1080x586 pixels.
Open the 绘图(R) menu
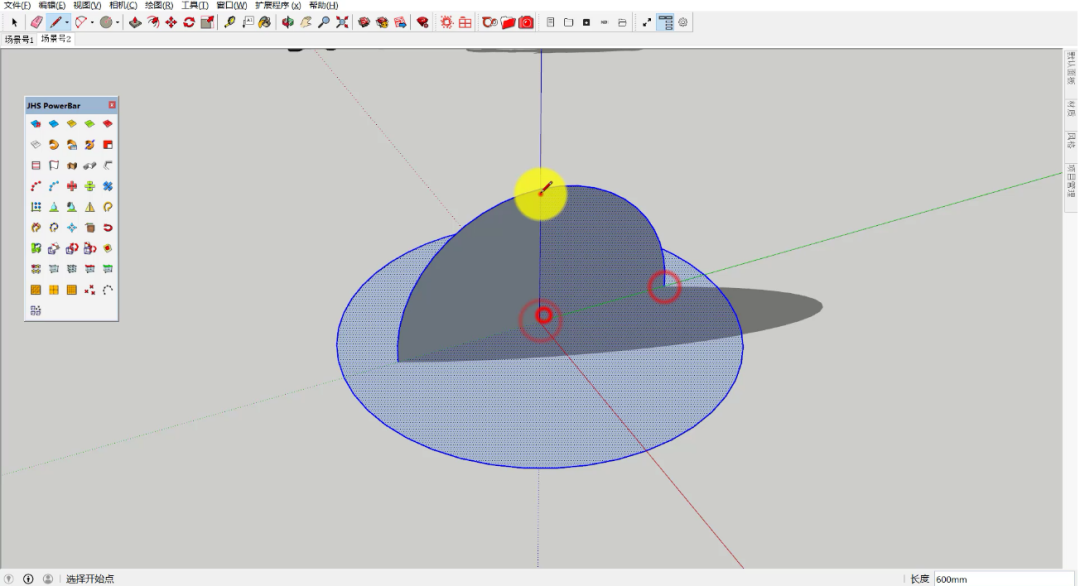(x=159, y=6)
